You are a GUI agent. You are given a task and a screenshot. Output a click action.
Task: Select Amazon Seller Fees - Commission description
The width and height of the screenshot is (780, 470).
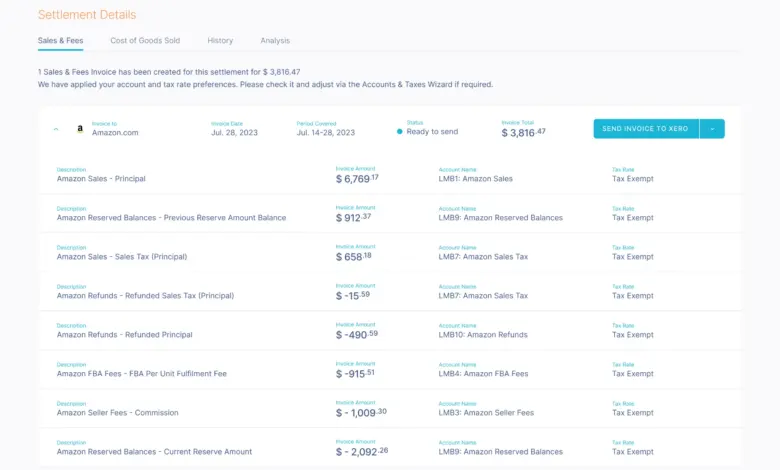click(x=117, y=413)
